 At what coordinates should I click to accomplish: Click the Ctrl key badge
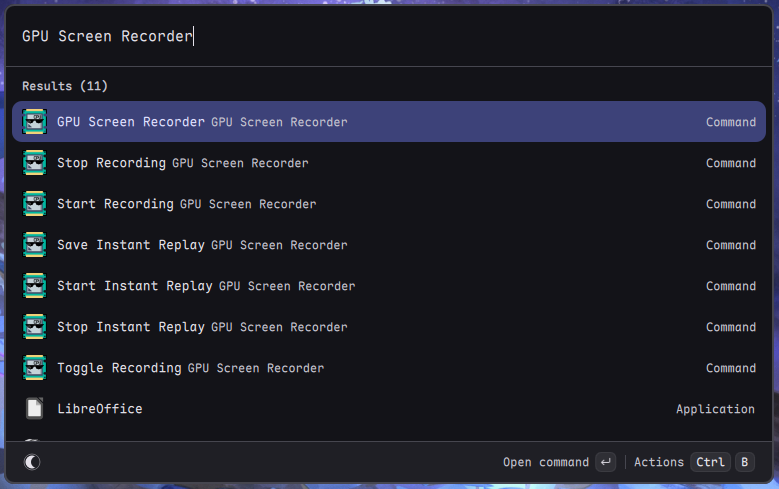[710, 462]
